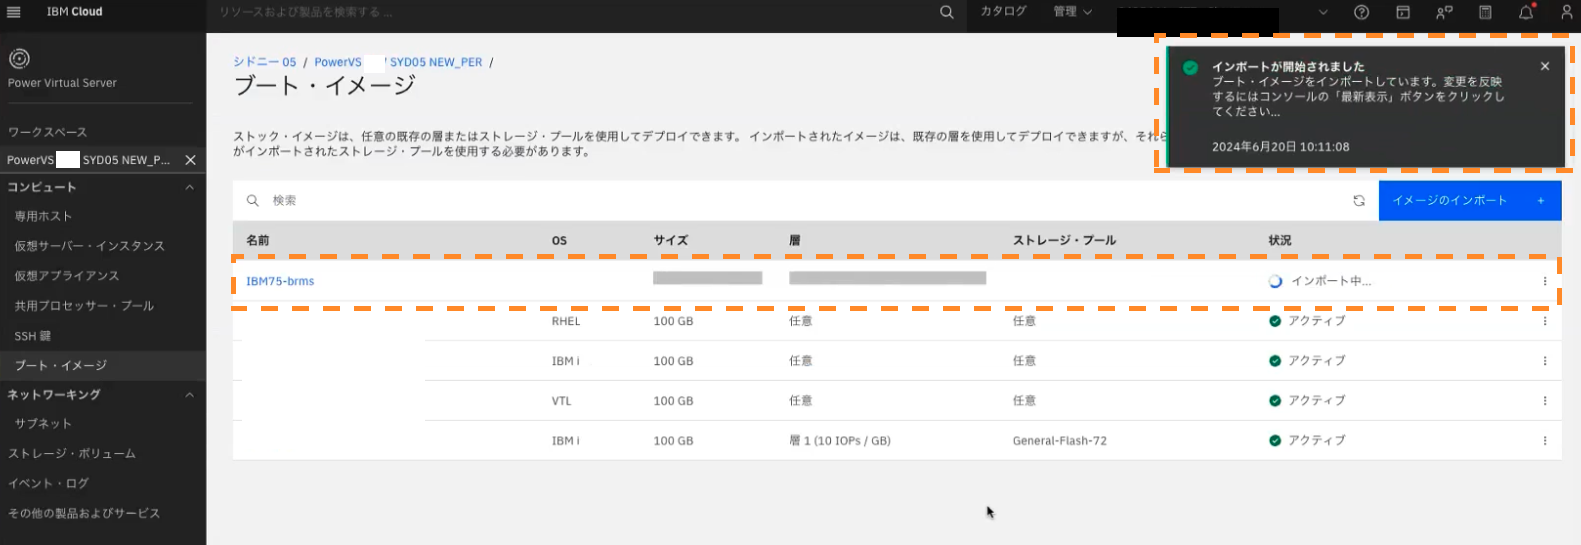
Task: Click the シドニー 05 breadcrumb link
Action: pos(265,62)
